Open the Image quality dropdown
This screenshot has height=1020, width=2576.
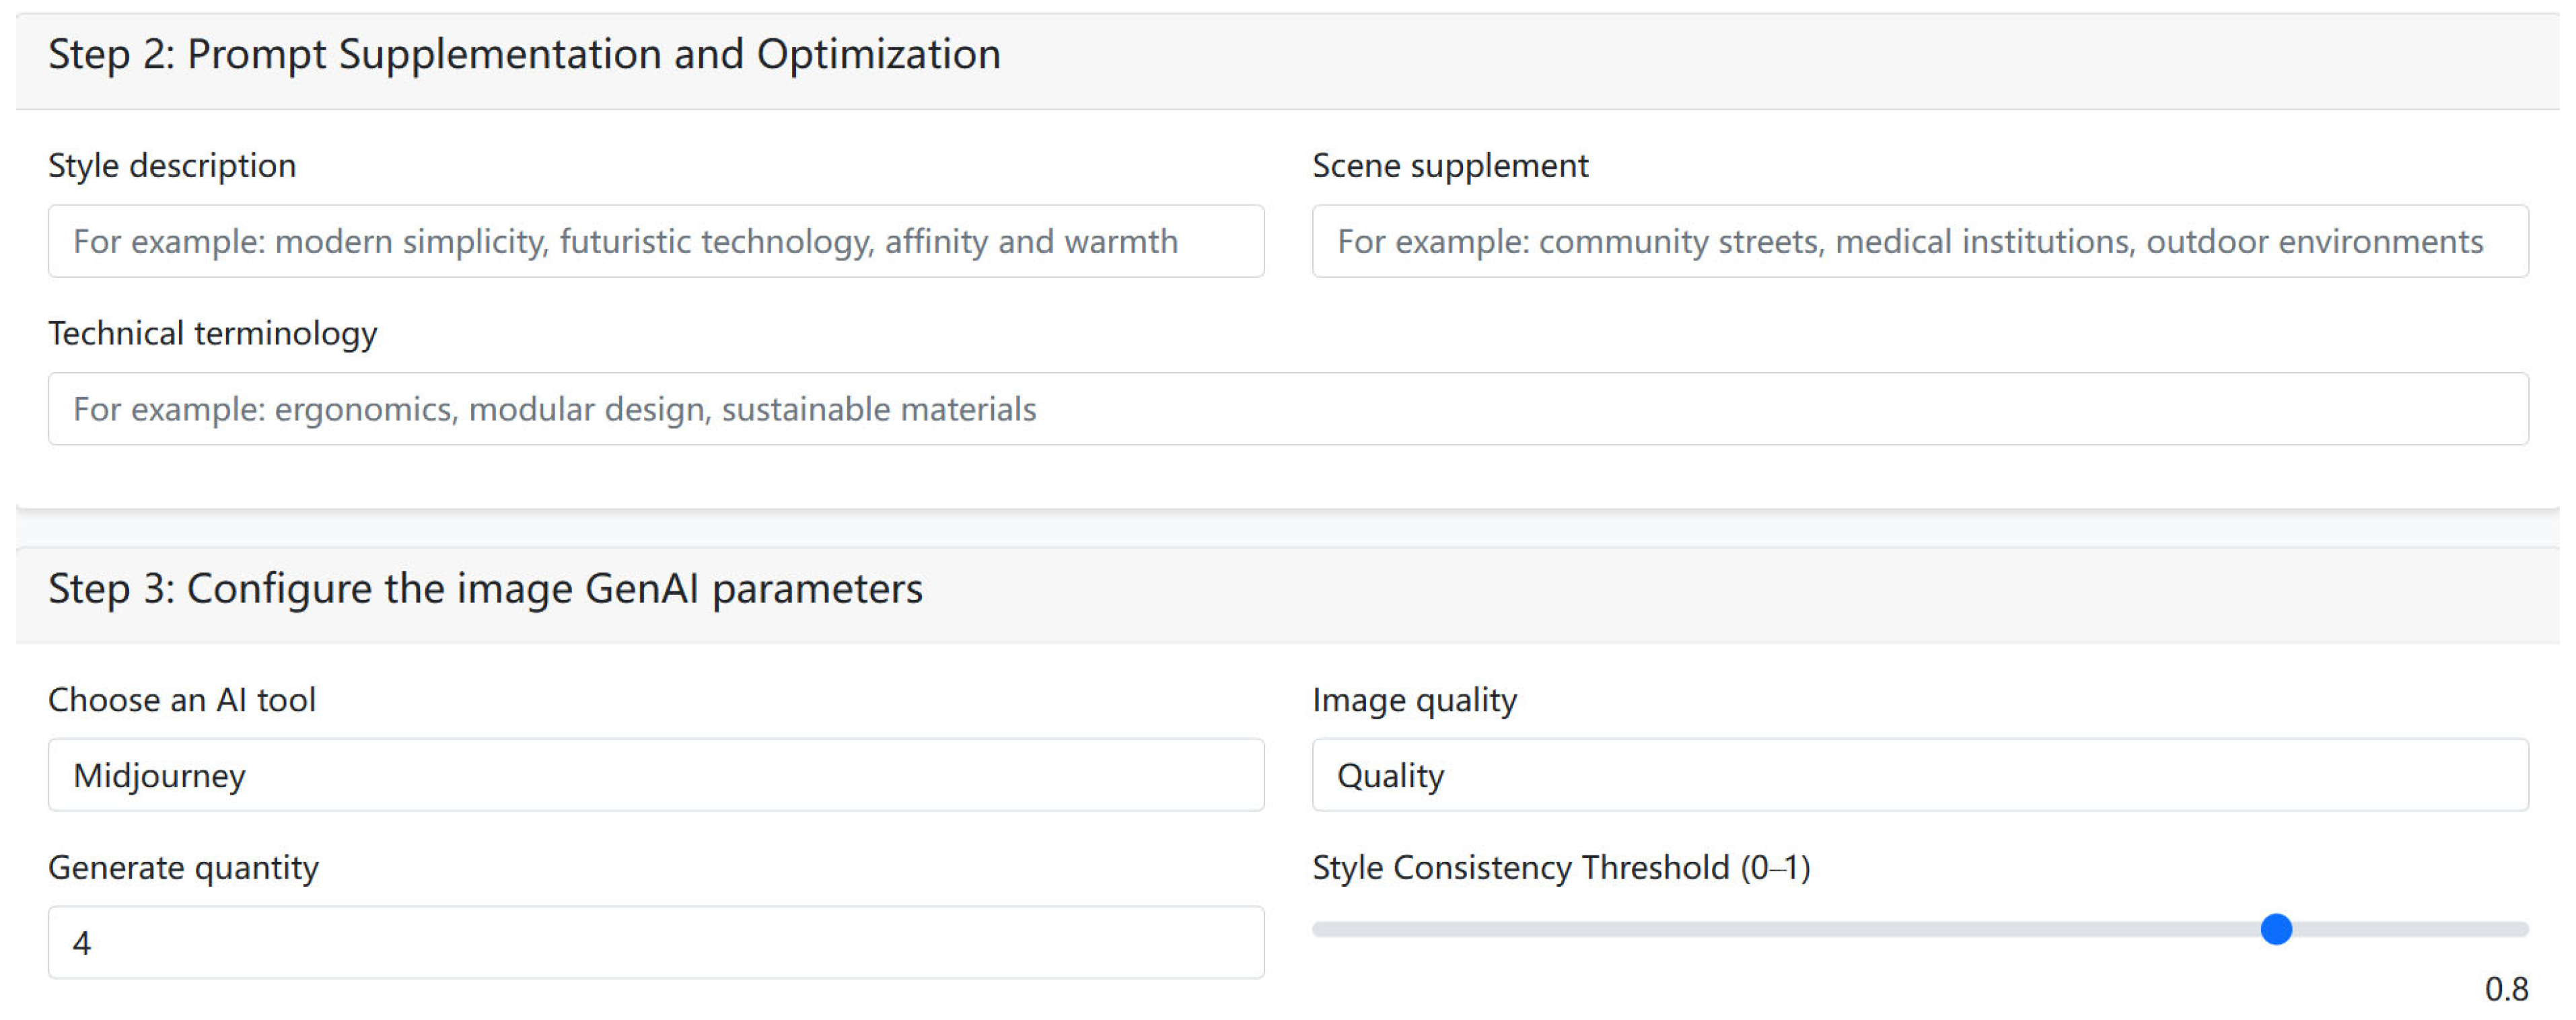click(1920, 775)
